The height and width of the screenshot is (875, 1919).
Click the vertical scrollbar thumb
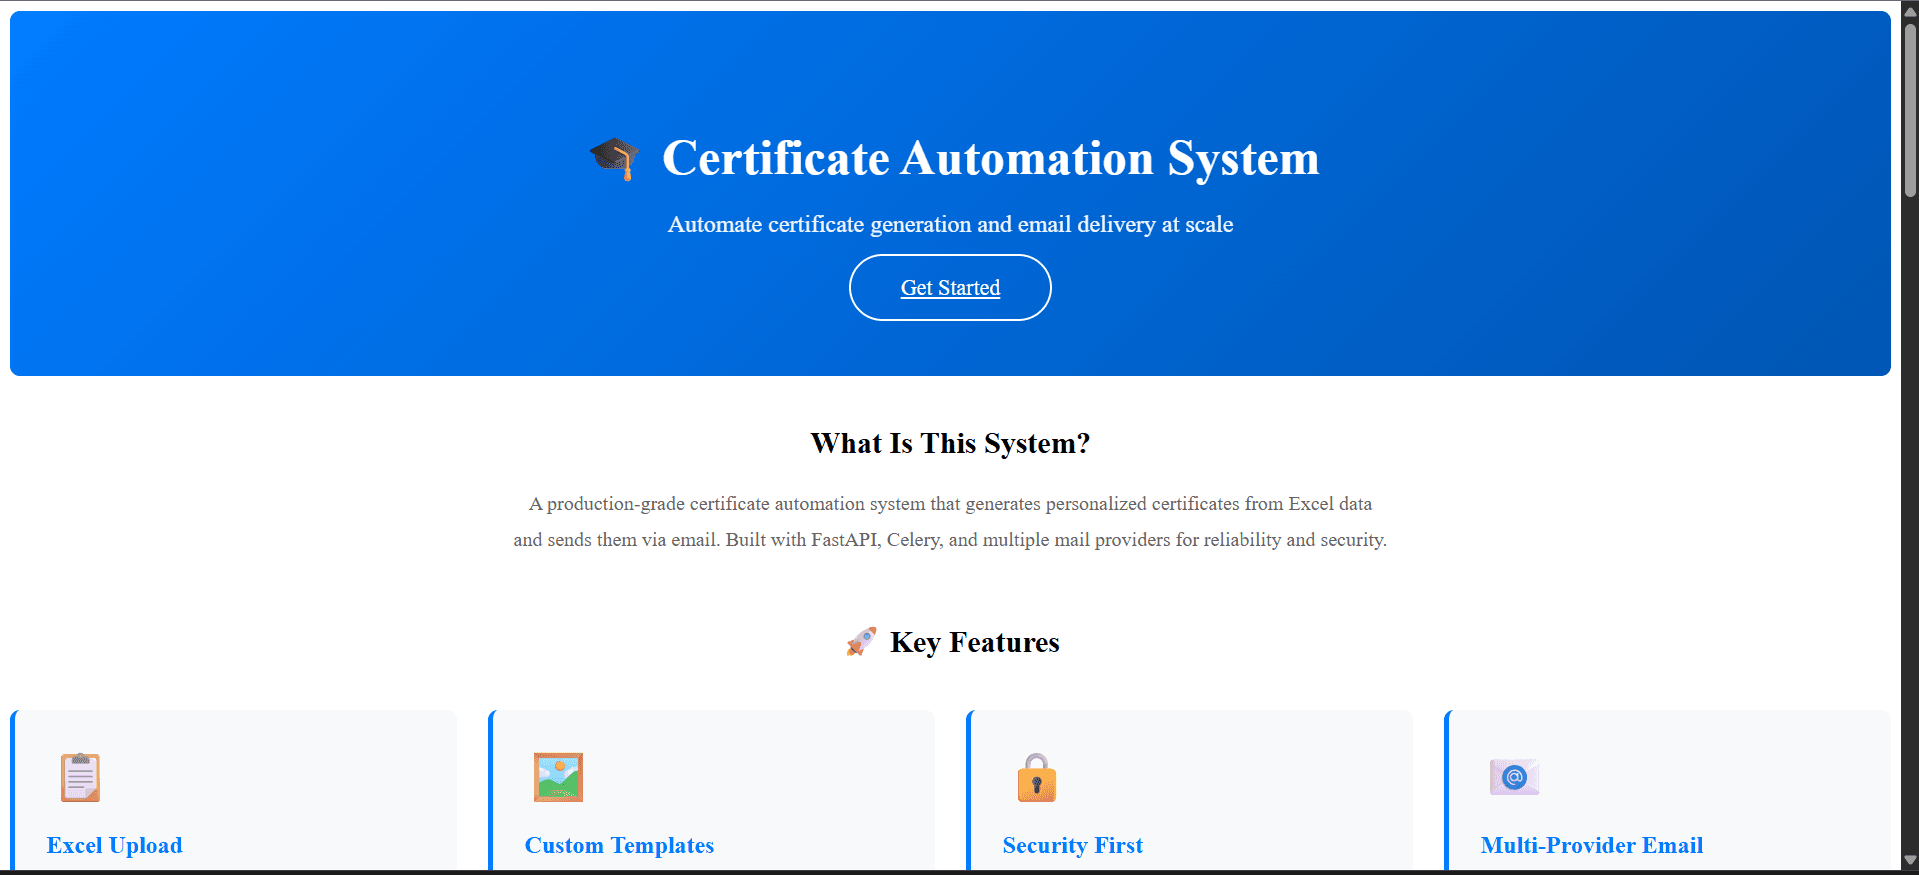pos(1910,109)
